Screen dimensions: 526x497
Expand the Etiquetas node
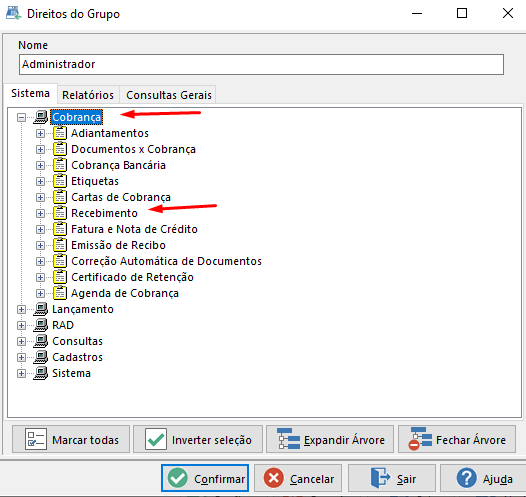[x=40, y=181]
